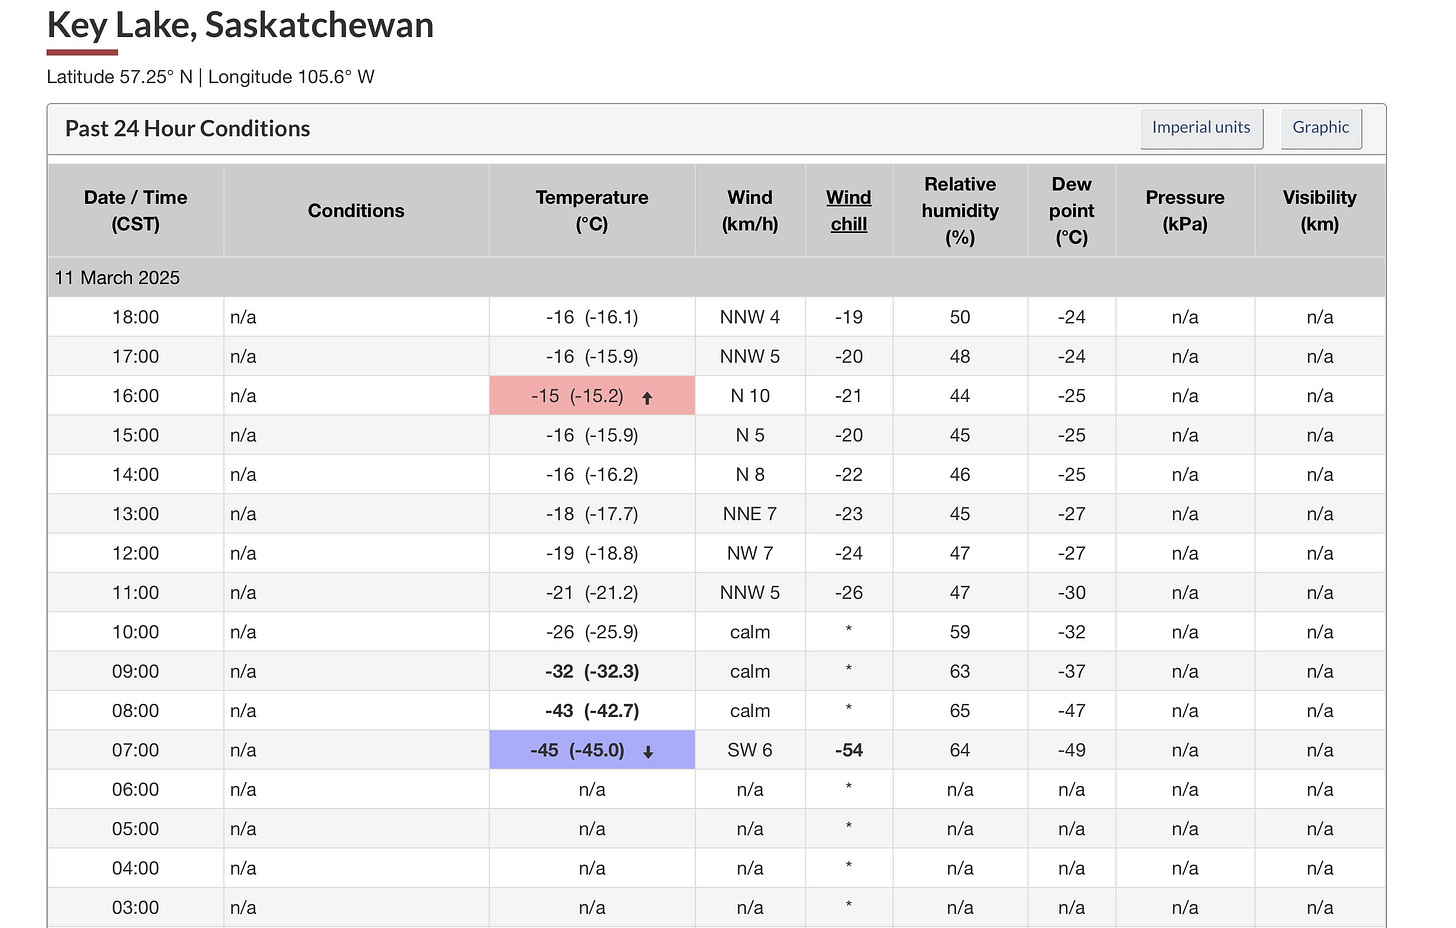The height and width of the screenshot is (928, 1456).
Task: Click the 11 March 2025 date row
Action: pos(717,278)
